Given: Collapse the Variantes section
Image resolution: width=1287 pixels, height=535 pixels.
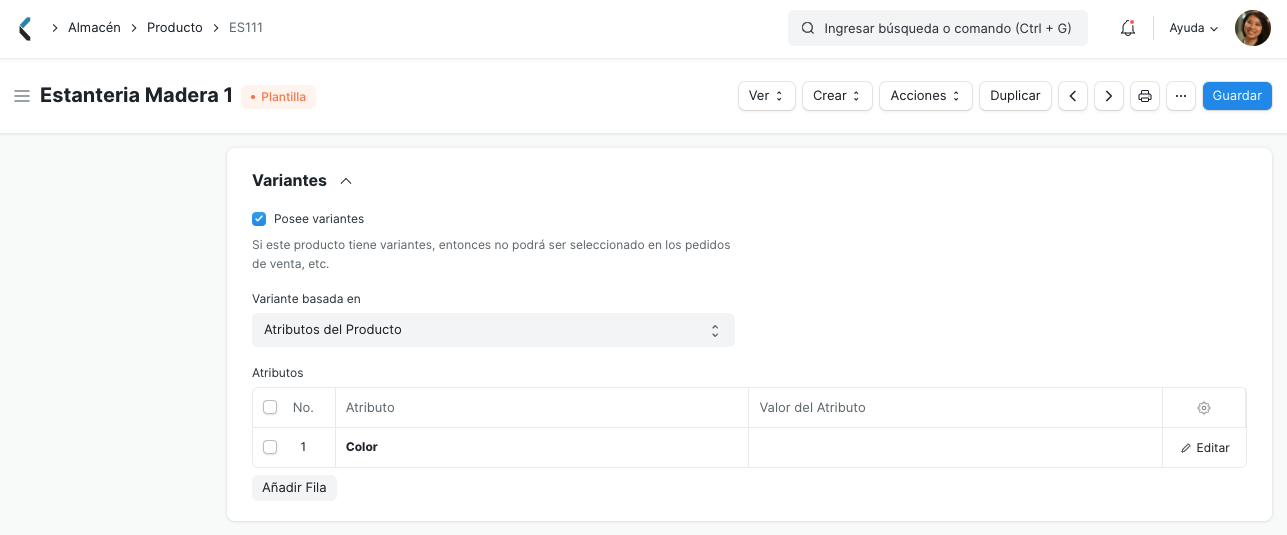Looking at the screenshot, I should pos(346,181).
